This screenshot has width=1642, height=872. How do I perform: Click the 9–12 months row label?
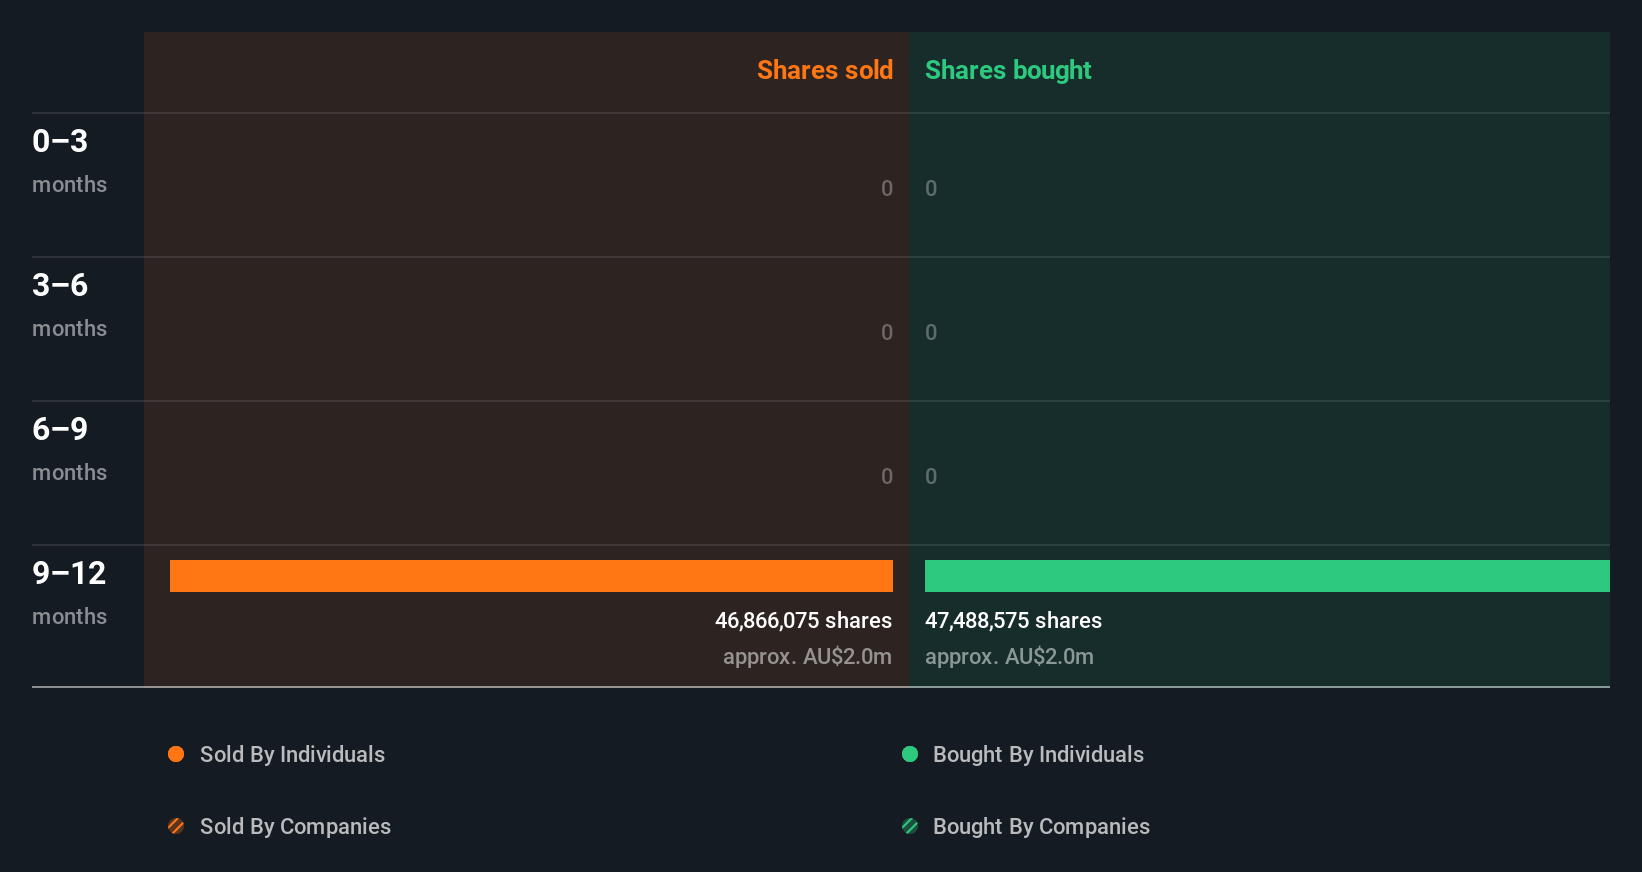pyautogui.click(x=69, y=593)
